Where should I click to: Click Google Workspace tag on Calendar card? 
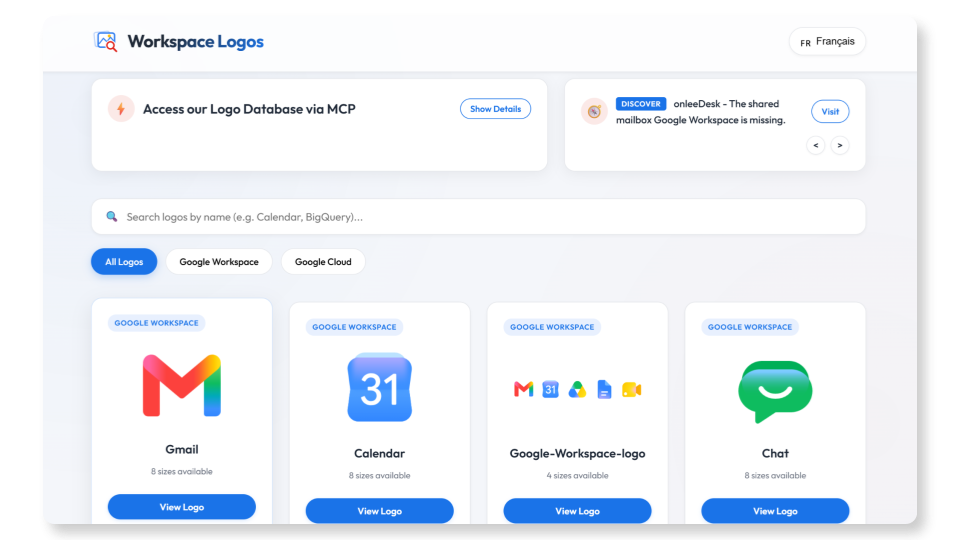[x=354, y=327]
